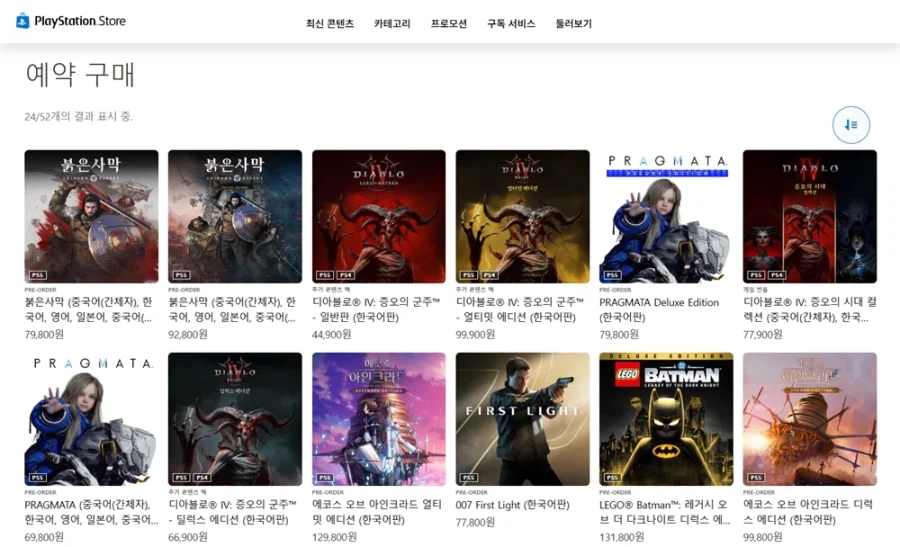Open LEGO Batman Deluxe Edition cover art
Image resolution: width=900 pixels, height=547 pixels.
[666, 418]
